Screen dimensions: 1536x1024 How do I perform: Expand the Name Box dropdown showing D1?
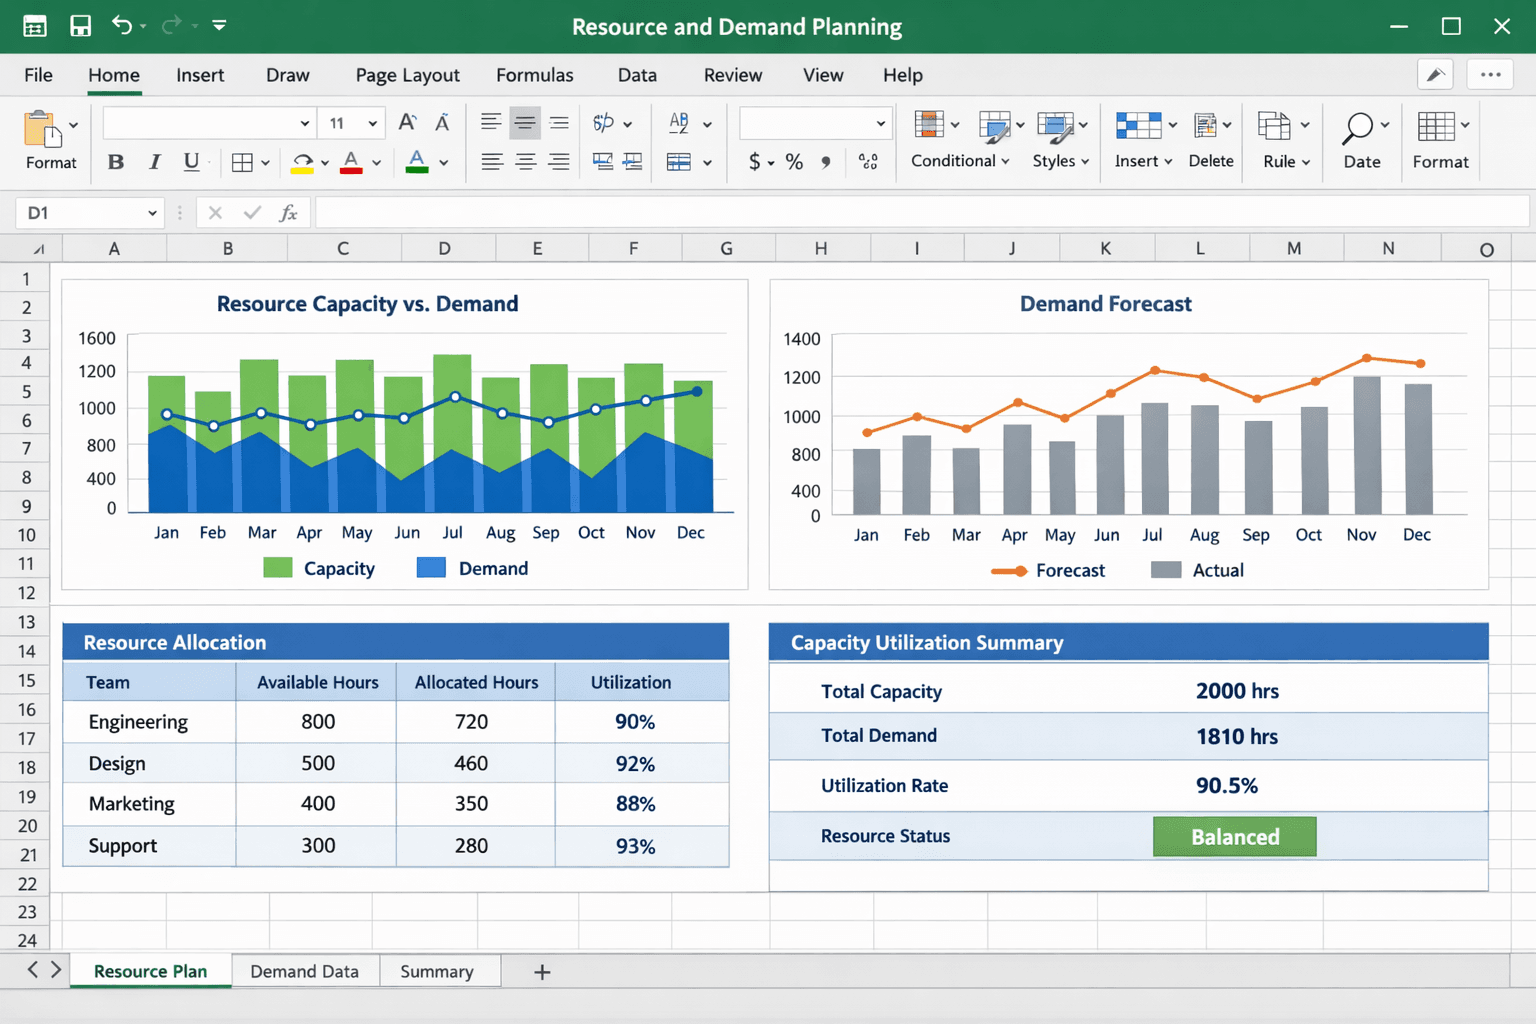tap(152, 213)
